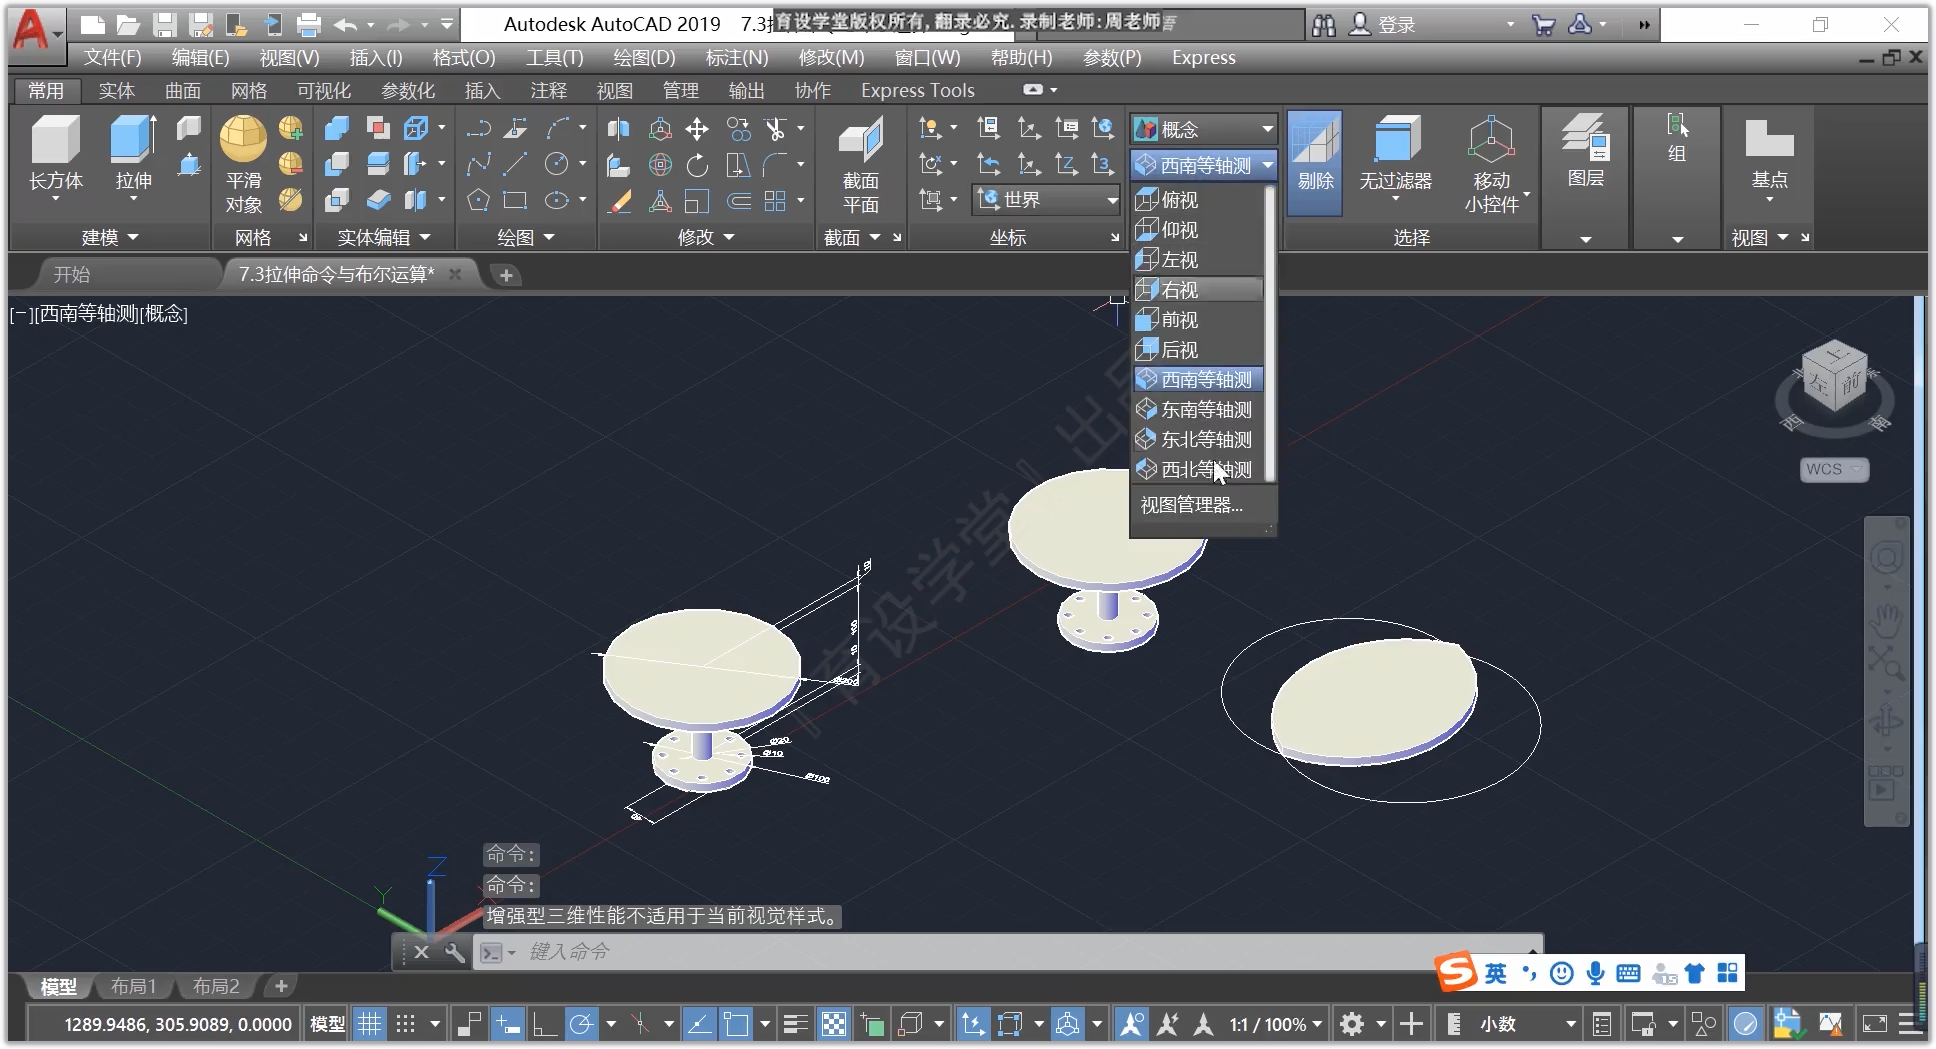Screen dimensions: 1936x1049
Task: Select the Move tool in Modify panel
Action: [x=697, y=129]
